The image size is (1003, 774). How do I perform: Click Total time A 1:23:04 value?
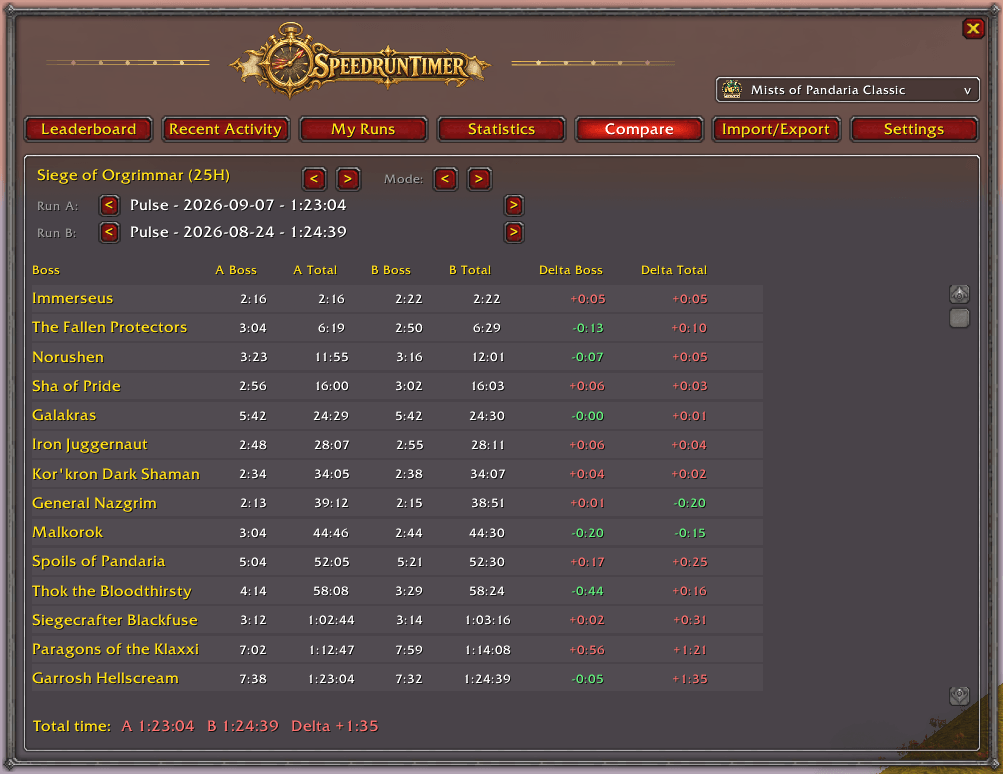pyautogui.click(x=158, y=726)
